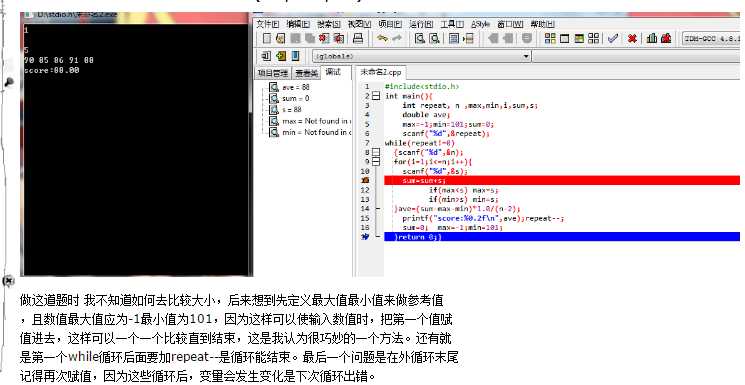Image resolution: width=745 pixels, height=385 pixels.
Task: Click the blue bookmark icon second toolbar row
Action: 295,56
